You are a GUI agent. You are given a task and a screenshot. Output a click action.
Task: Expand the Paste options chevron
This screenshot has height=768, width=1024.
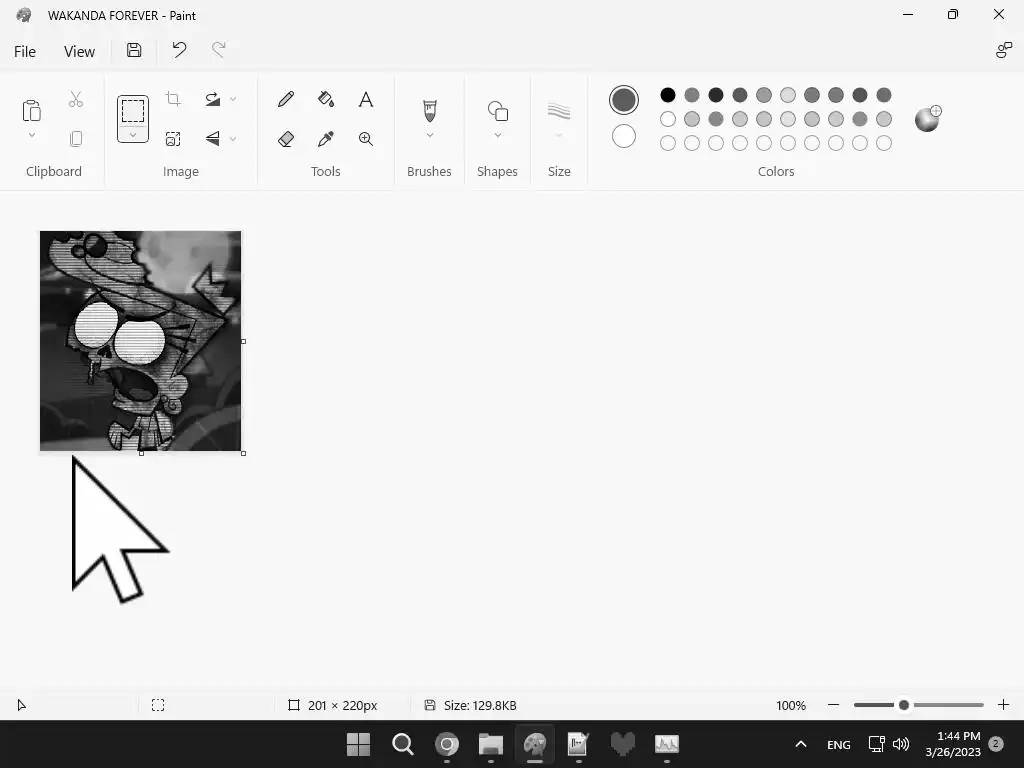(x=31, y=135)
